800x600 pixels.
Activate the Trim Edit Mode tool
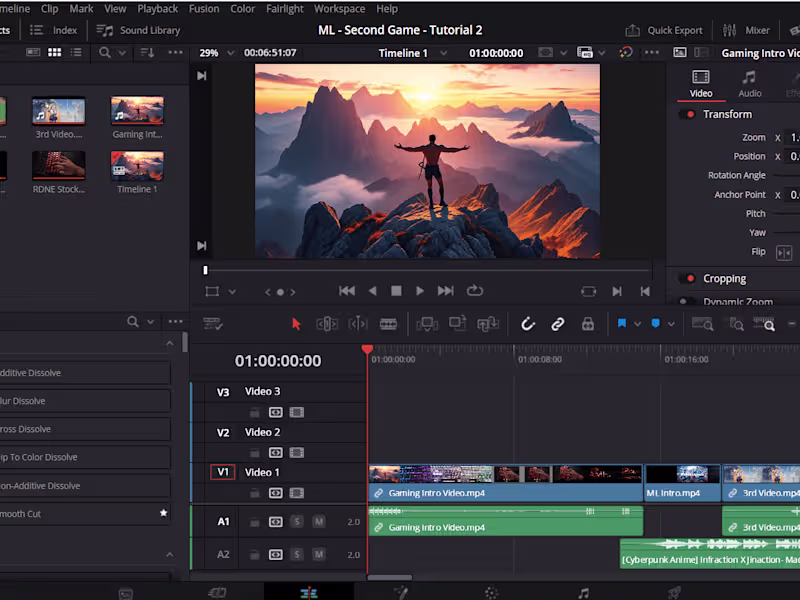(x=327, y=324)
